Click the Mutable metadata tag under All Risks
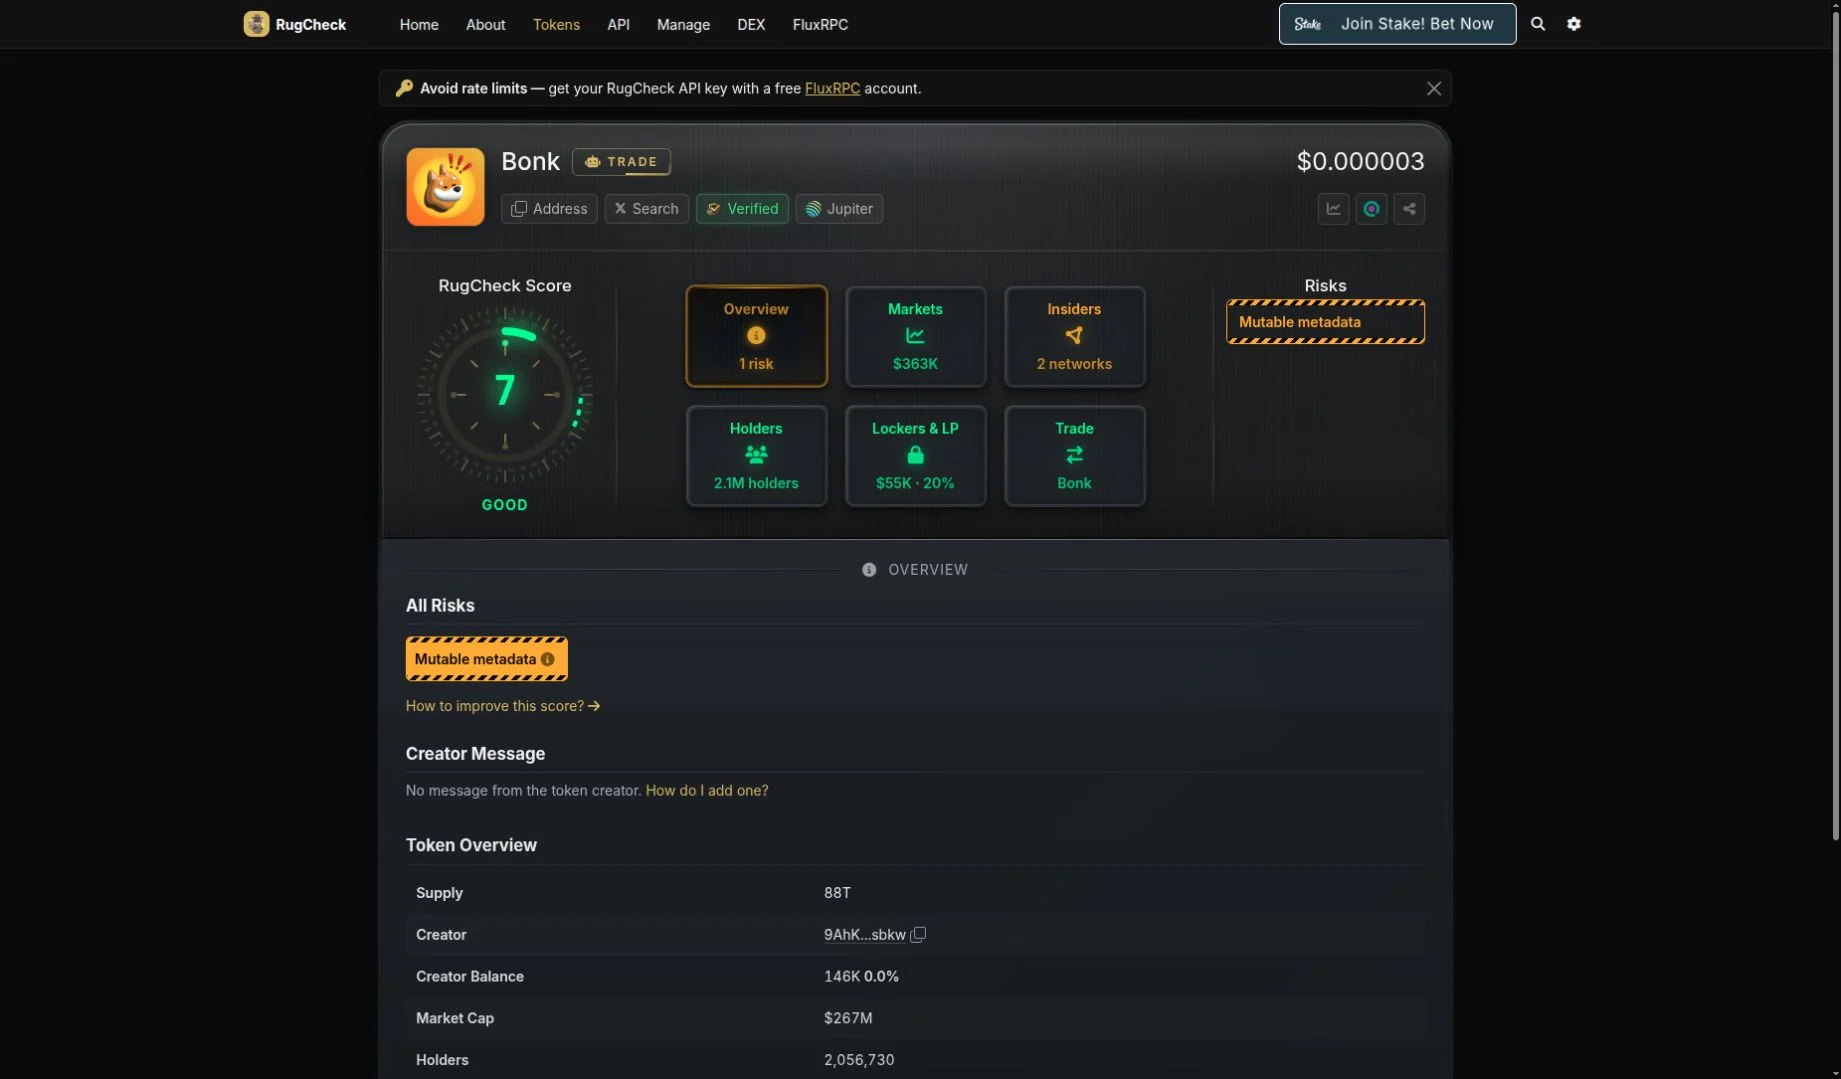The height and width of the screenshot is (1079, 1841). pos(486,659)
